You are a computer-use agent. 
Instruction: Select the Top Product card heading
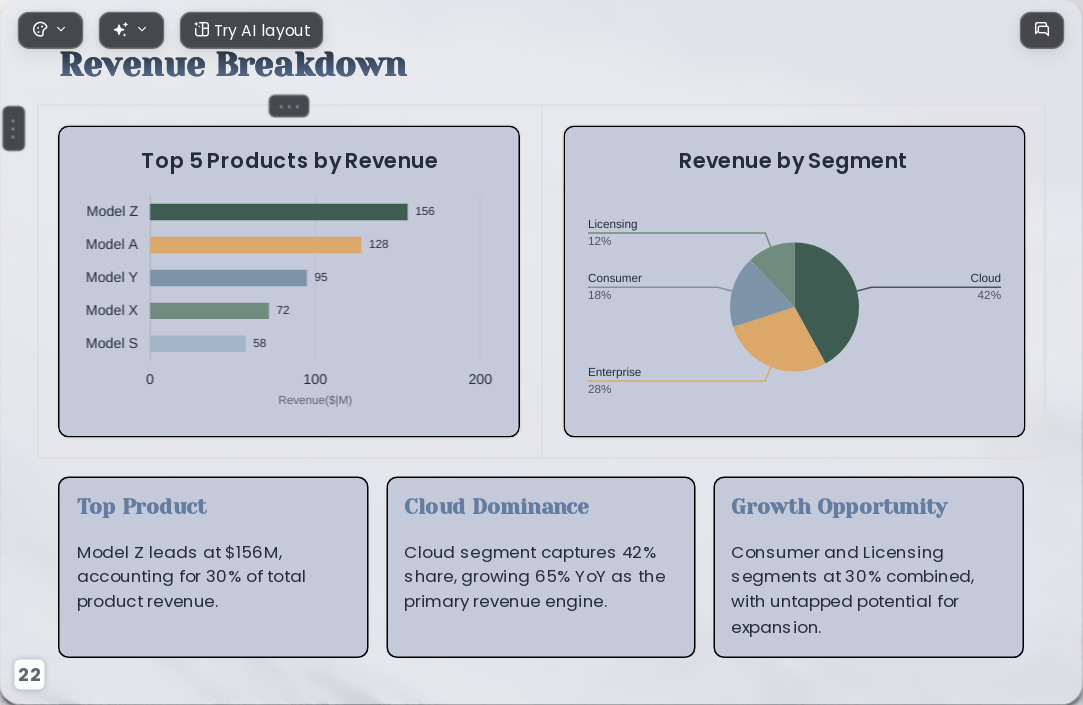coord(142,506)
